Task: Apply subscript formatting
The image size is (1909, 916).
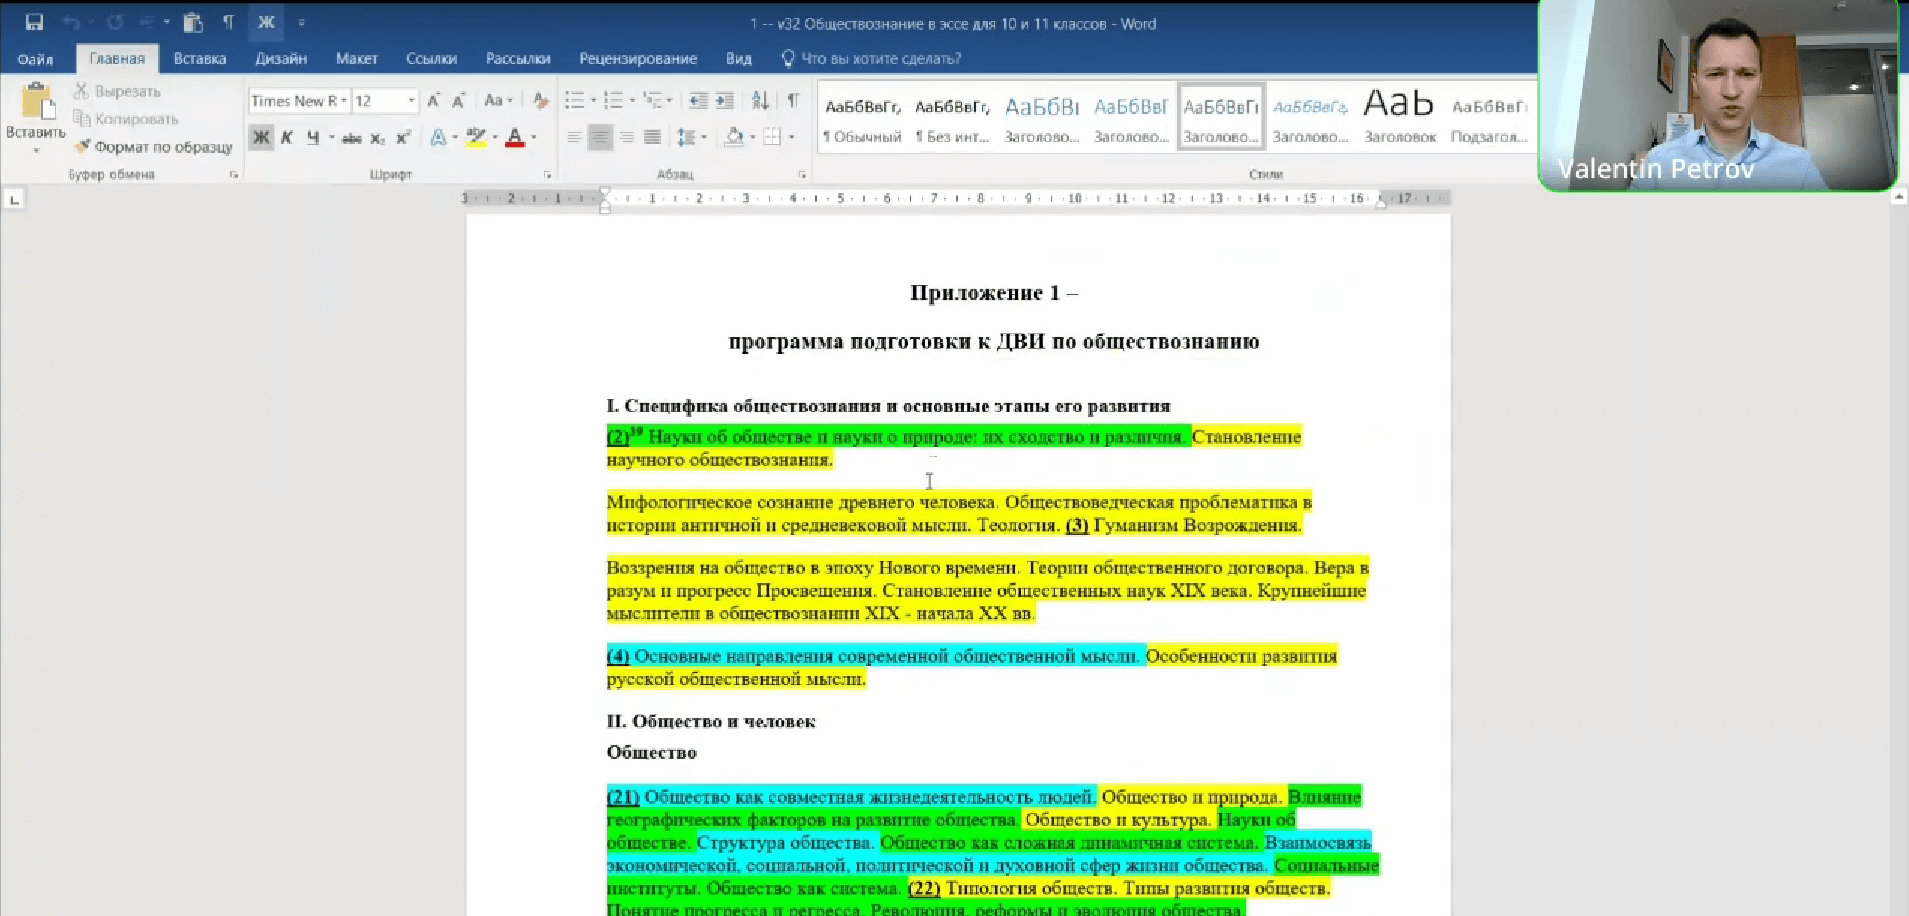Action: pyautogui.click(x=378, y=138)
